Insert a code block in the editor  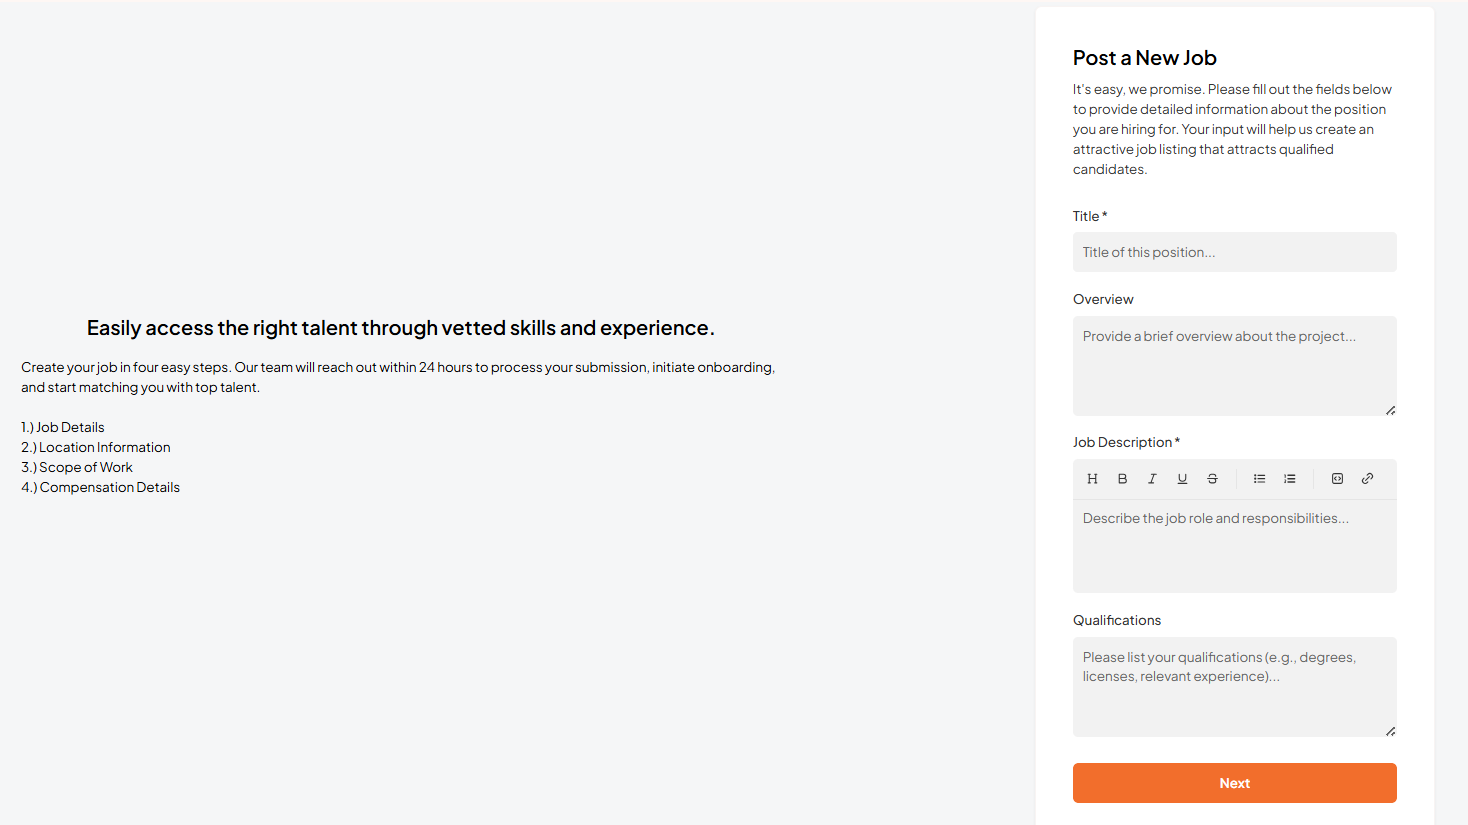tap(1337, 479)
